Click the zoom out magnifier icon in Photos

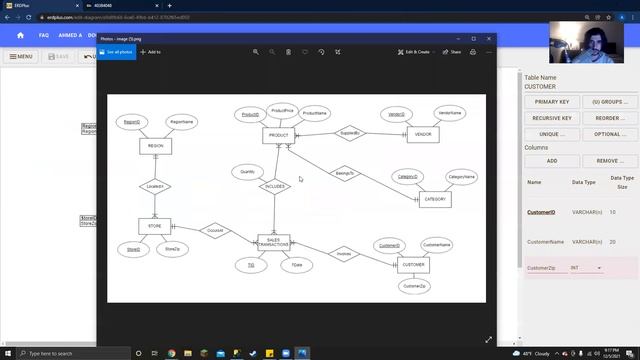[x=272, y=52]
